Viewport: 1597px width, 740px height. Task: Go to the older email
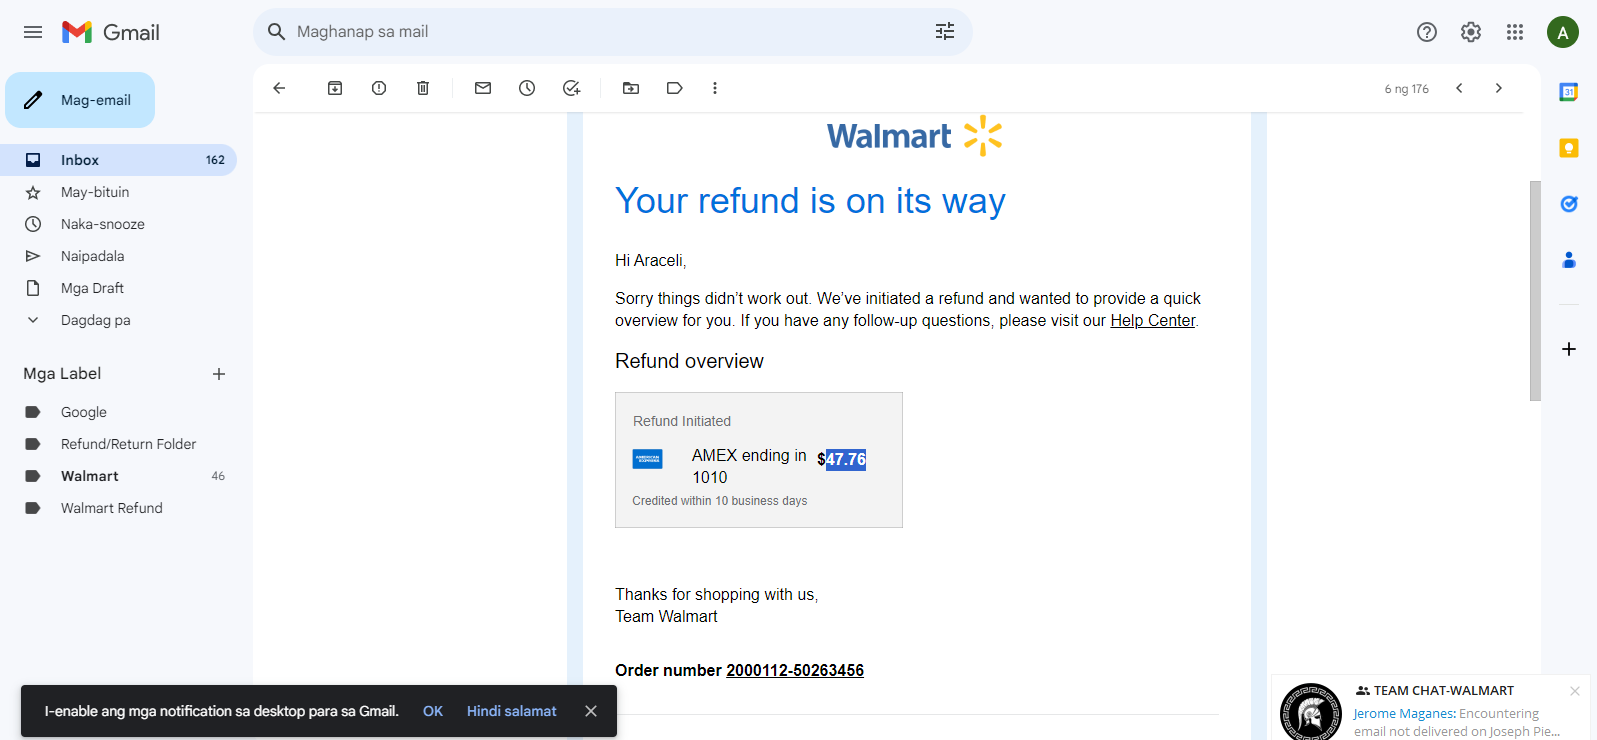coord(1499,88)
